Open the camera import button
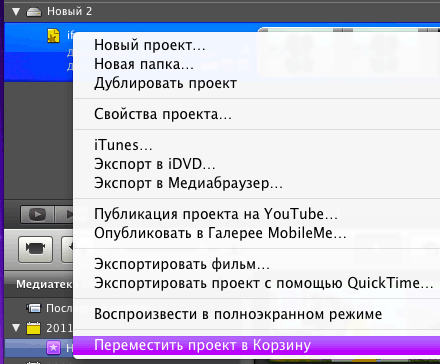 coord(35,249)
